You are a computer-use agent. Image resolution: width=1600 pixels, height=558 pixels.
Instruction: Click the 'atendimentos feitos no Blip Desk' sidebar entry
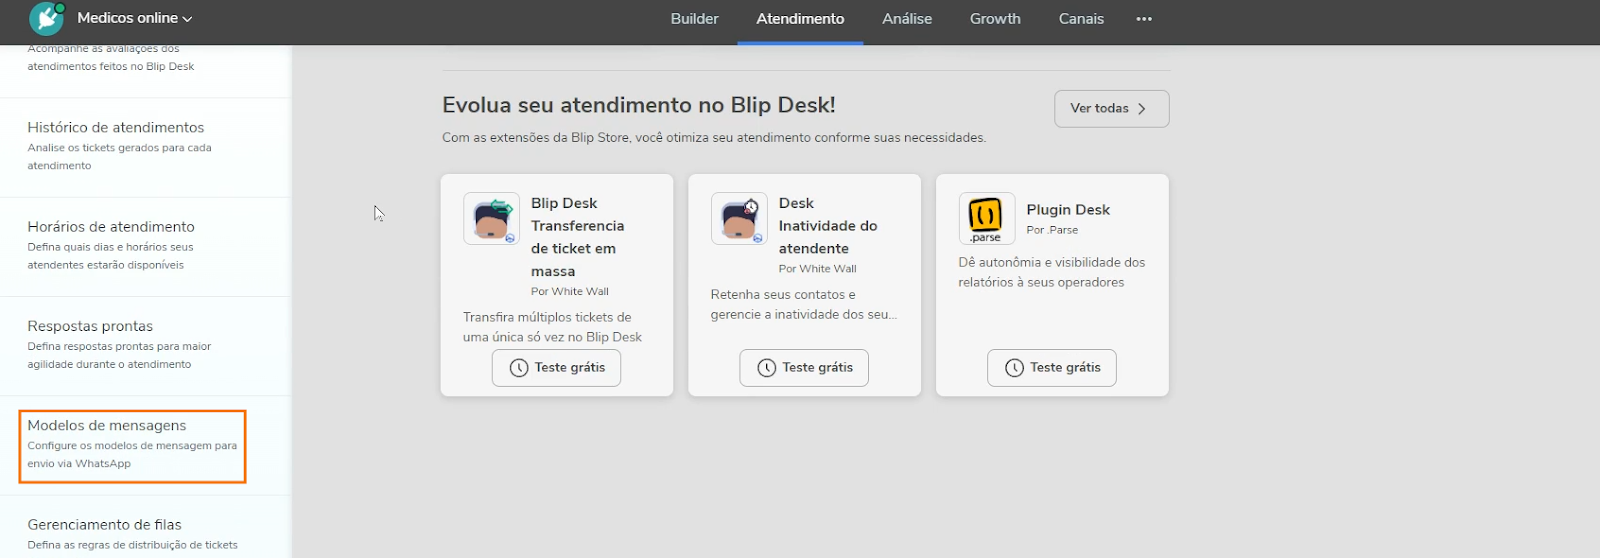(111, 66)
